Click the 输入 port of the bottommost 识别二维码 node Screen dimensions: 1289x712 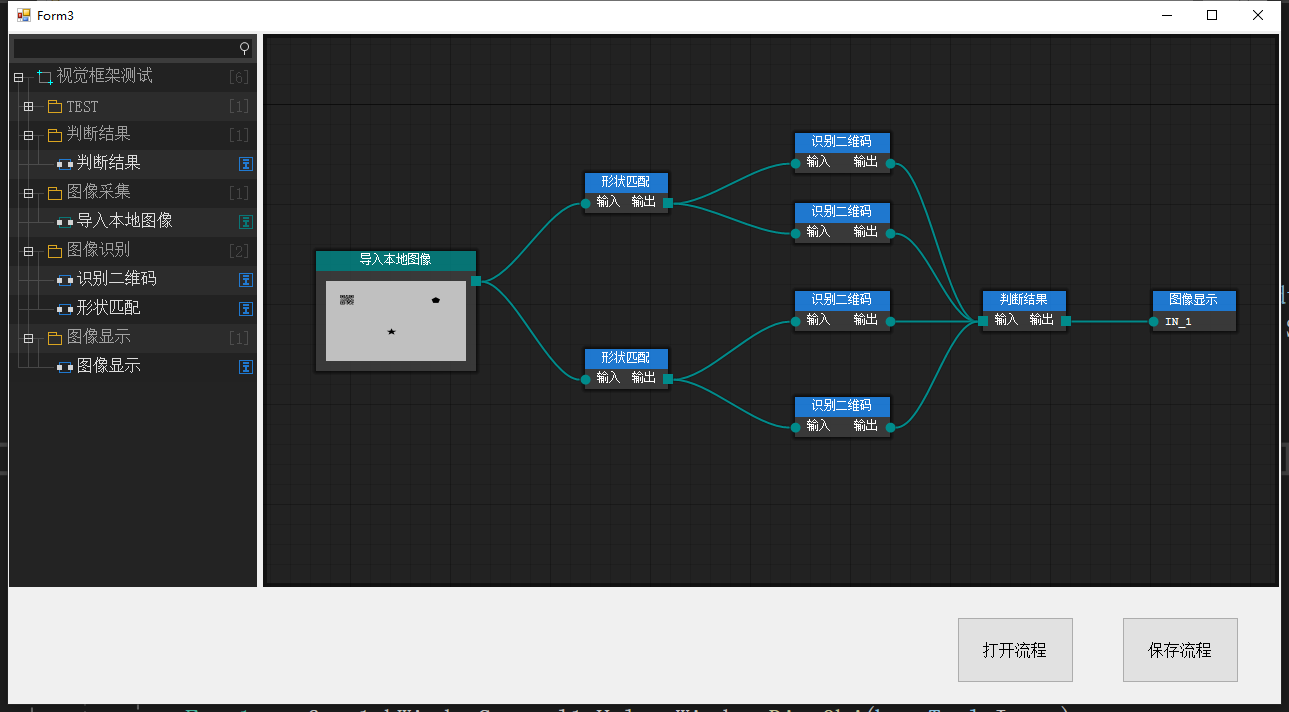point(795,427)
